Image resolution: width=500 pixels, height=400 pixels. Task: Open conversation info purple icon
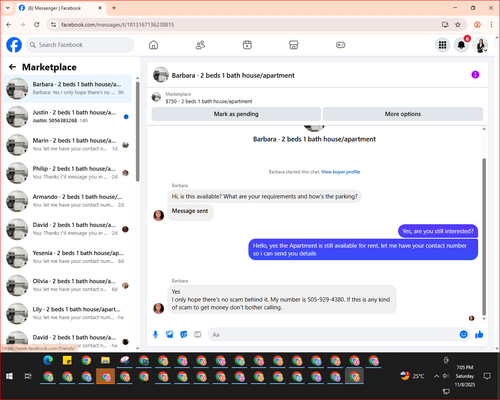click(475, 75)
